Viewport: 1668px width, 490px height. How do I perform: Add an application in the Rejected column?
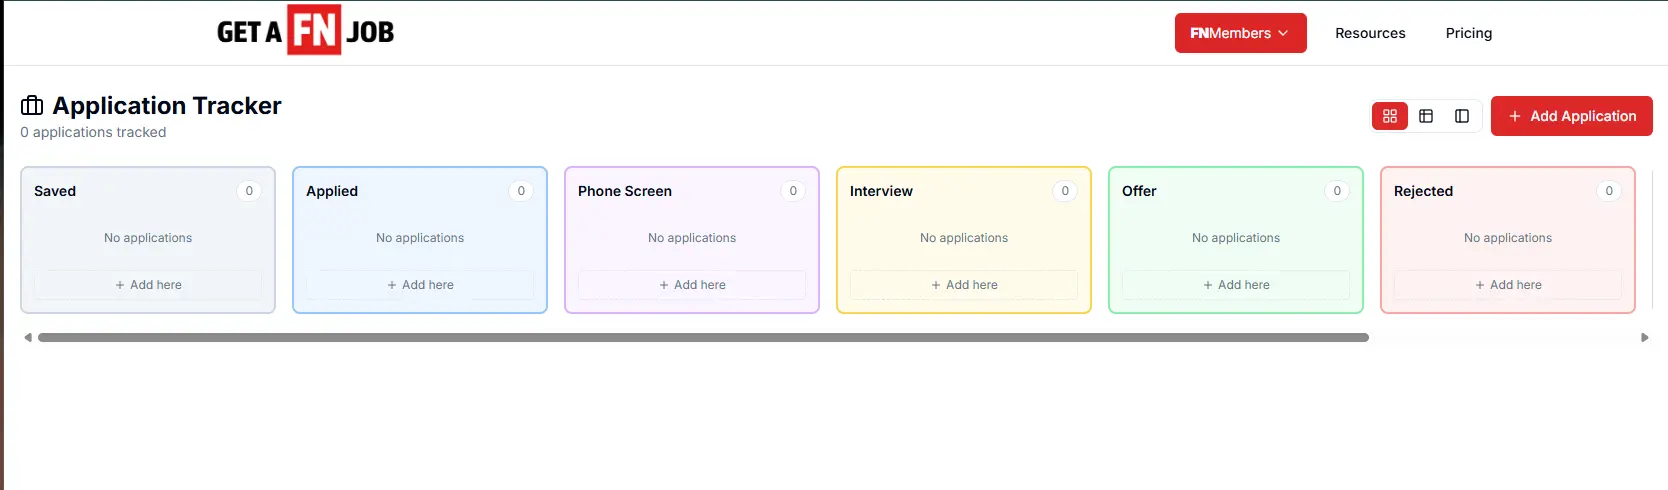coord(1508,285)
